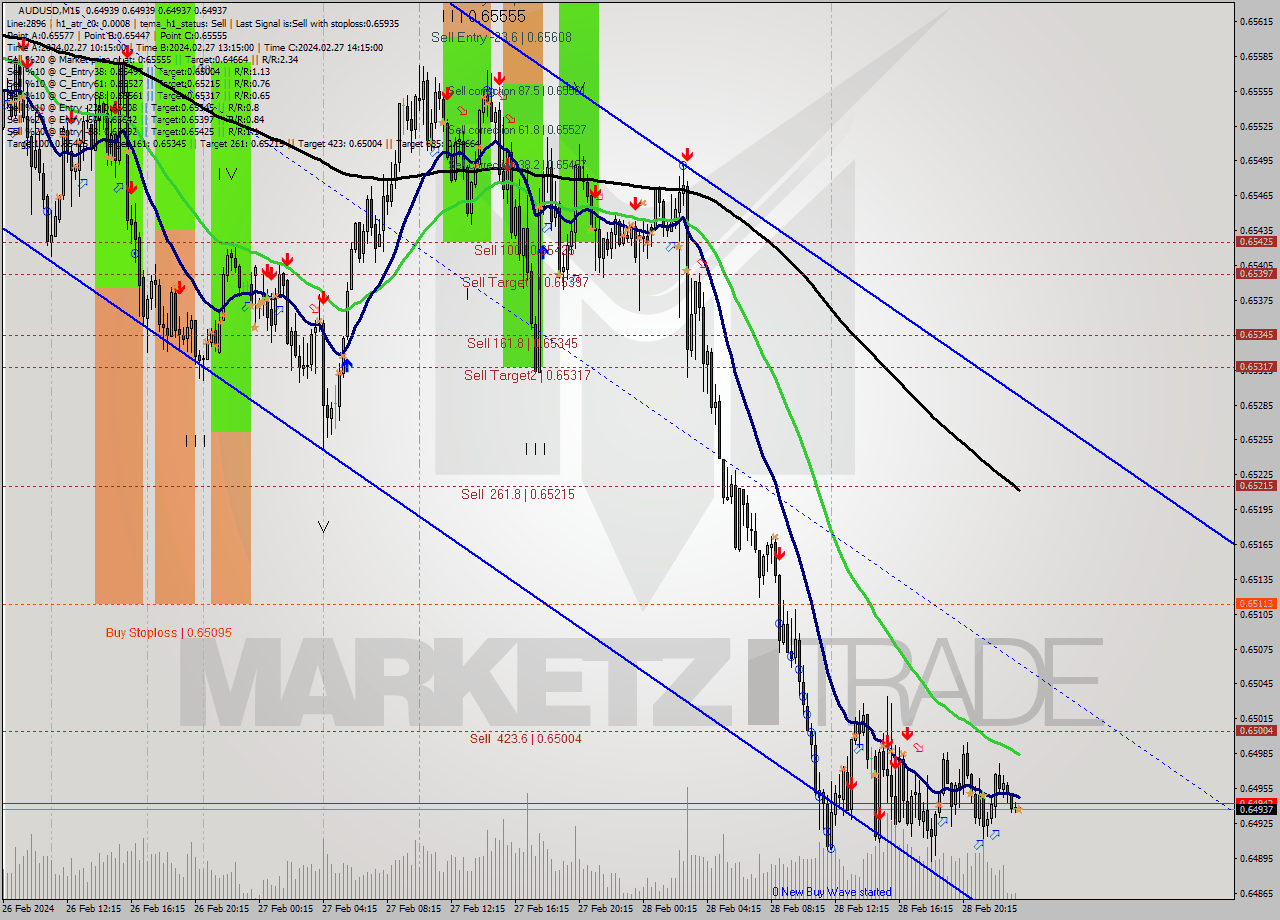Click the 'Point C:0.65555' info text
1280x920 pixels.
(x=195, y=35)
